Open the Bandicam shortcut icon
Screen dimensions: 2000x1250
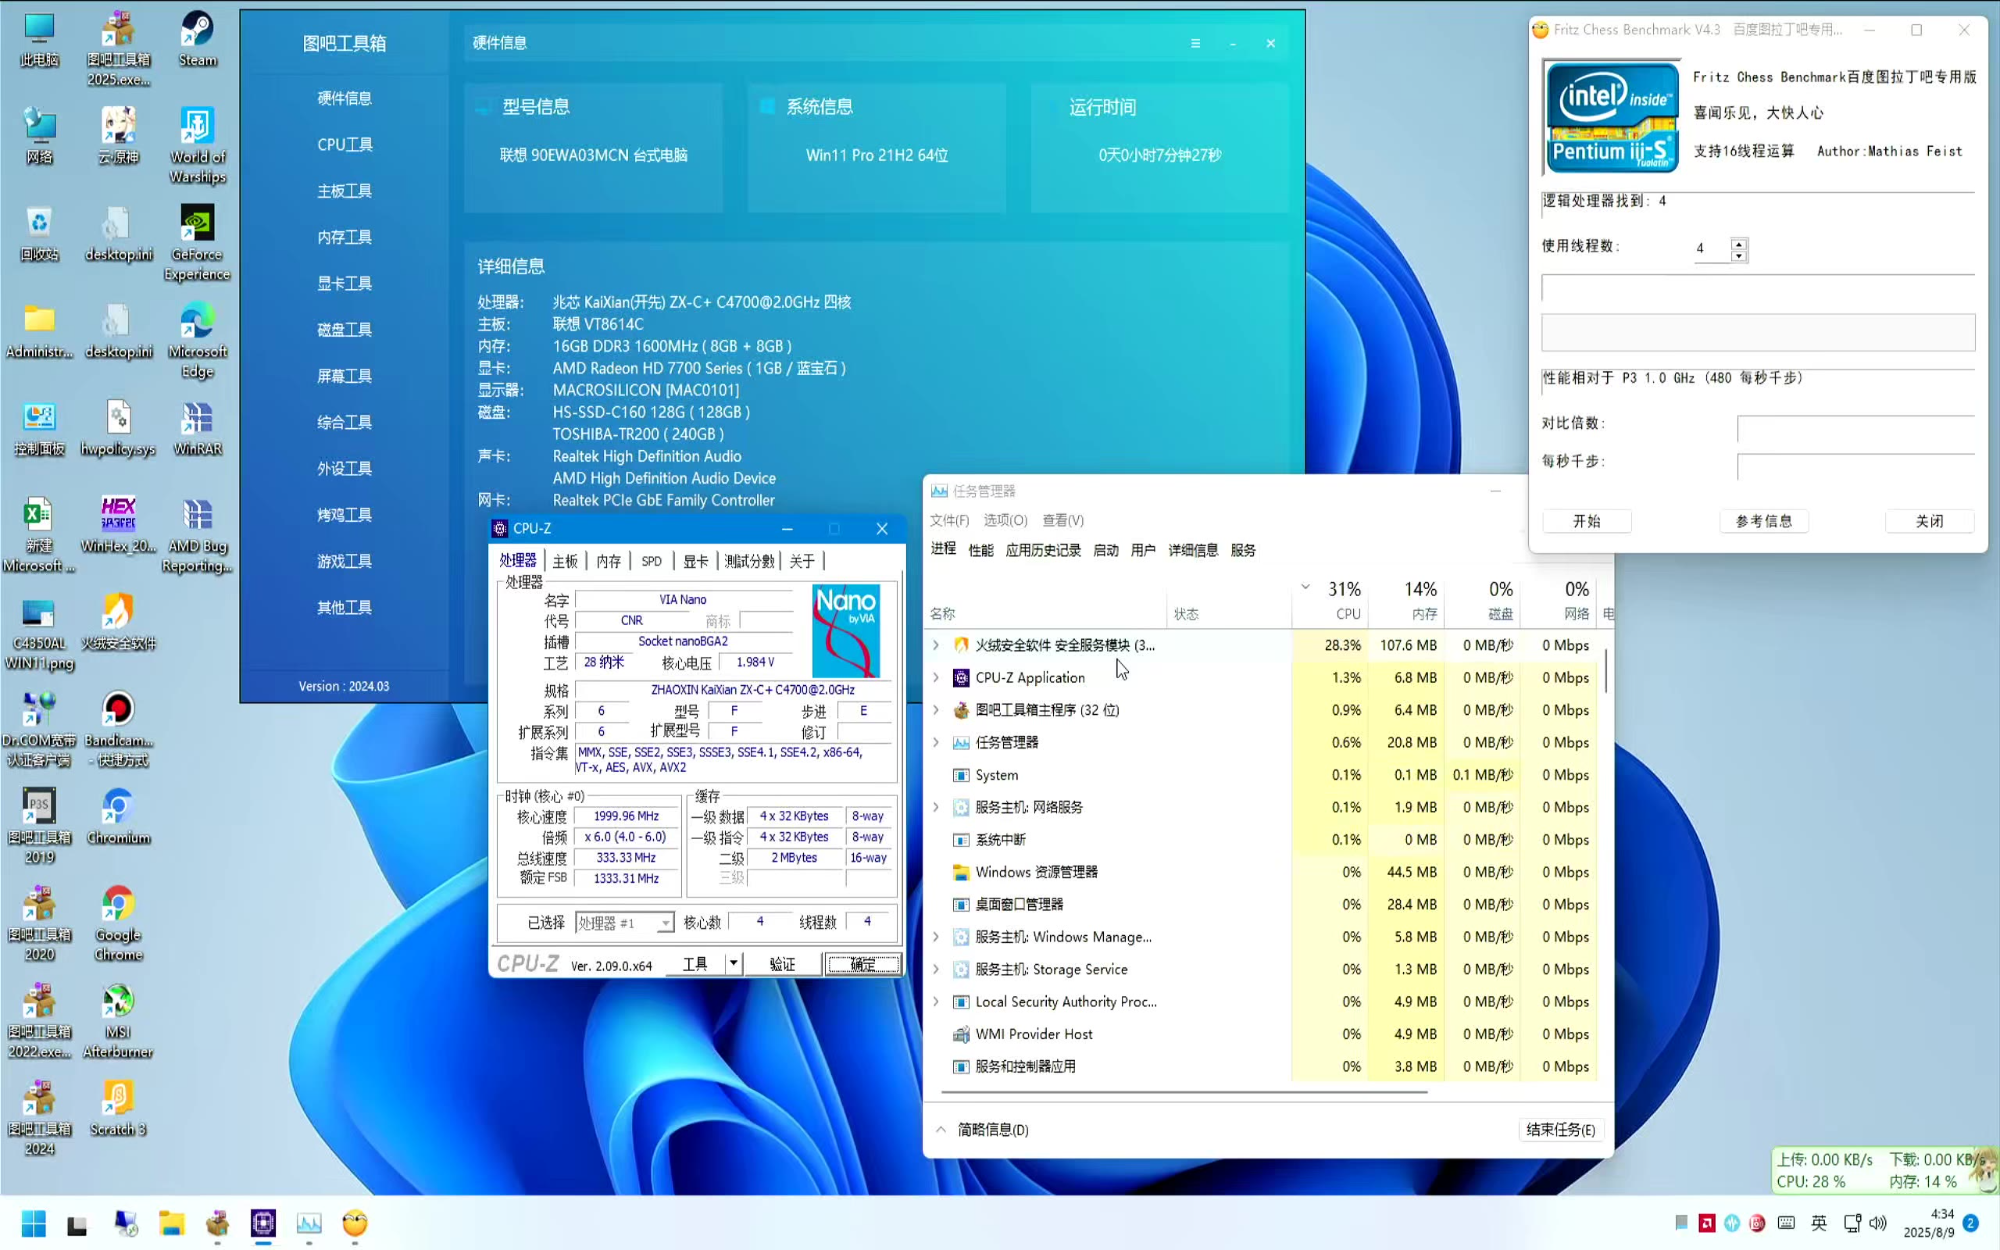point(118,729)
